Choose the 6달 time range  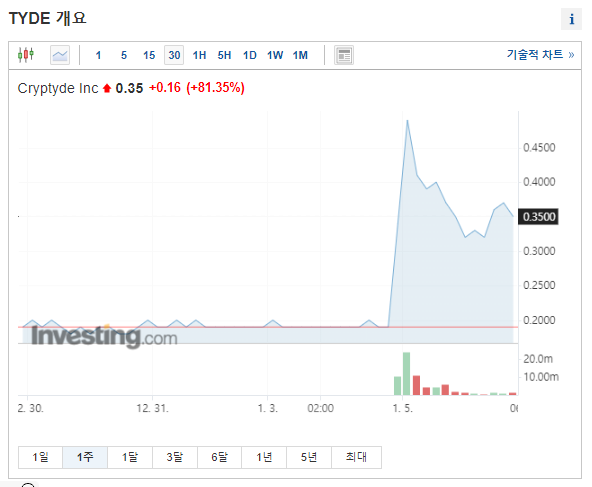(x=219, y=457)
